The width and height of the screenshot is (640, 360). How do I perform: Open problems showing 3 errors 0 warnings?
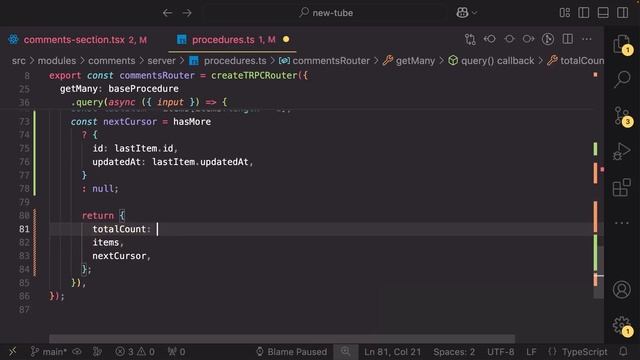click(x=135, y=351)
